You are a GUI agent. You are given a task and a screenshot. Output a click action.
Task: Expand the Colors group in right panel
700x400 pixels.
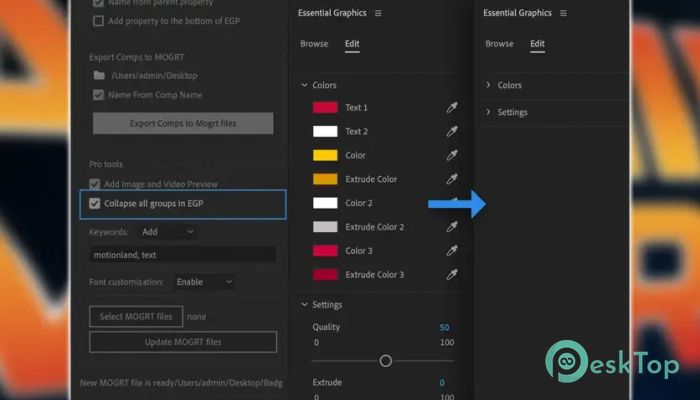tap(488, 85)
